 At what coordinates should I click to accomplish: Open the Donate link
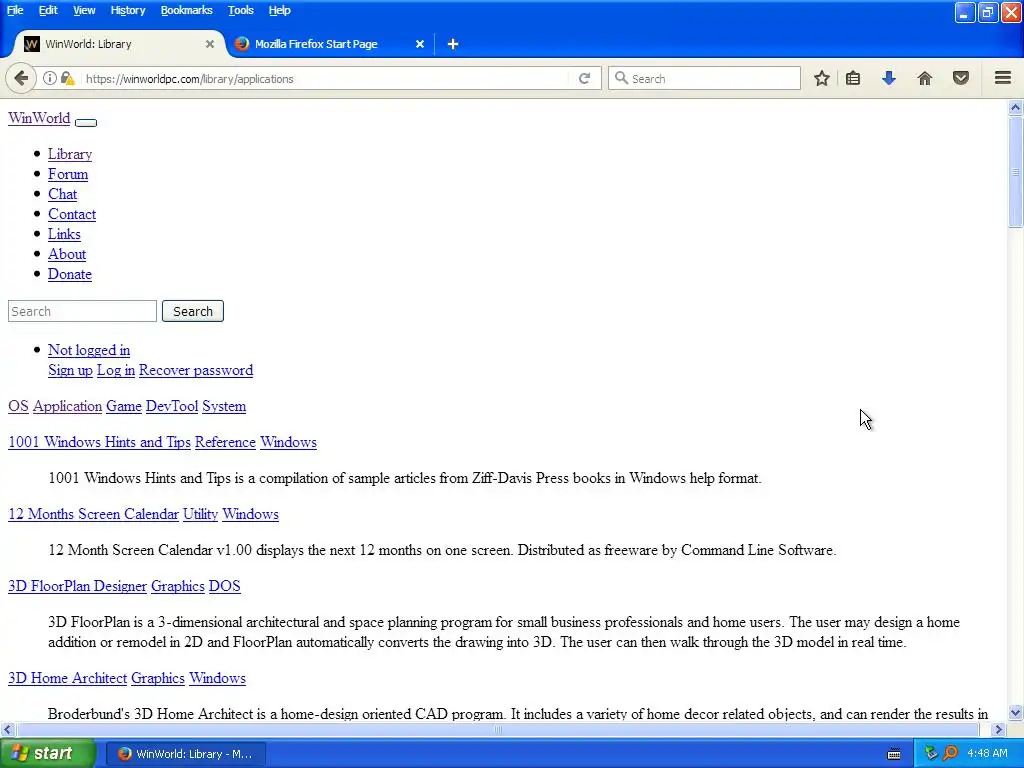coord(70,274)
